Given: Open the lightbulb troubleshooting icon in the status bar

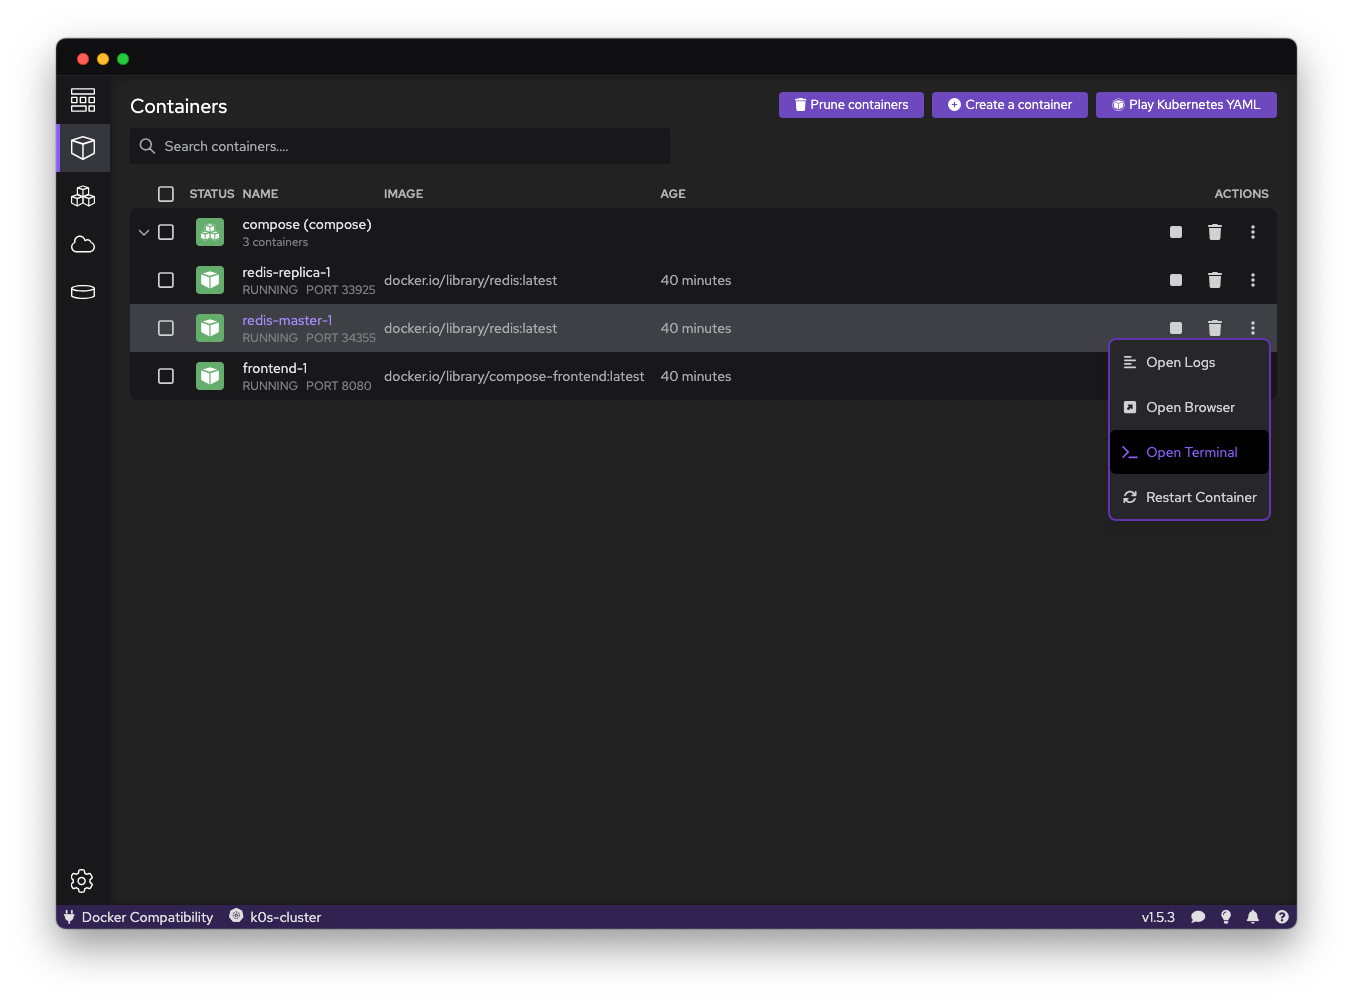Looking at the screenshot, I should (x=1226, y=917).
